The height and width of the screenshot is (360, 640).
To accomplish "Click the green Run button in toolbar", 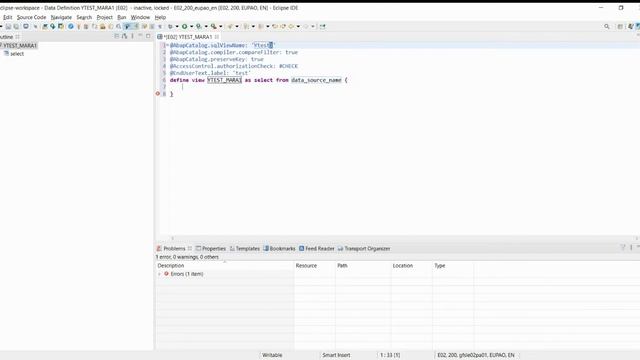I will pyautogui.click(x=184, y=27).
